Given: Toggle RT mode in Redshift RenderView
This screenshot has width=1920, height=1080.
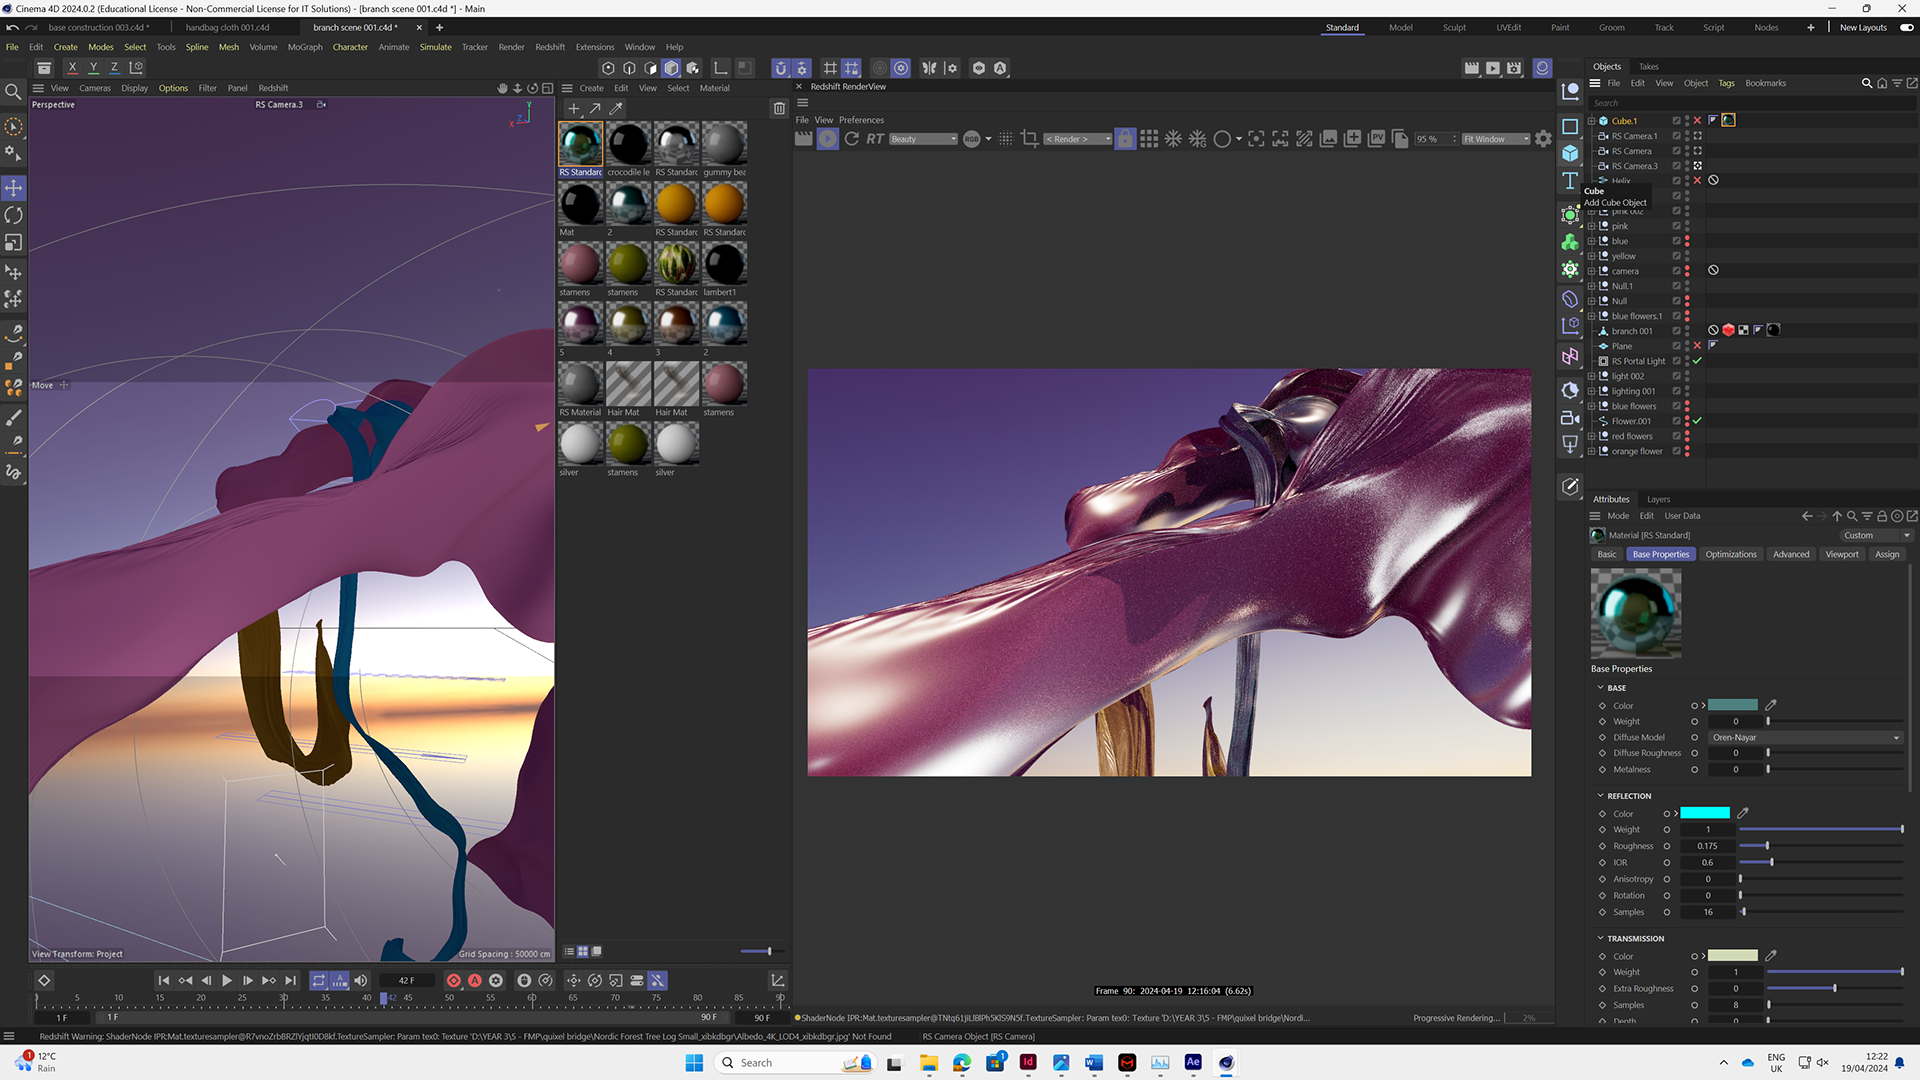Looking at the screenshot, I should (875, 139).
